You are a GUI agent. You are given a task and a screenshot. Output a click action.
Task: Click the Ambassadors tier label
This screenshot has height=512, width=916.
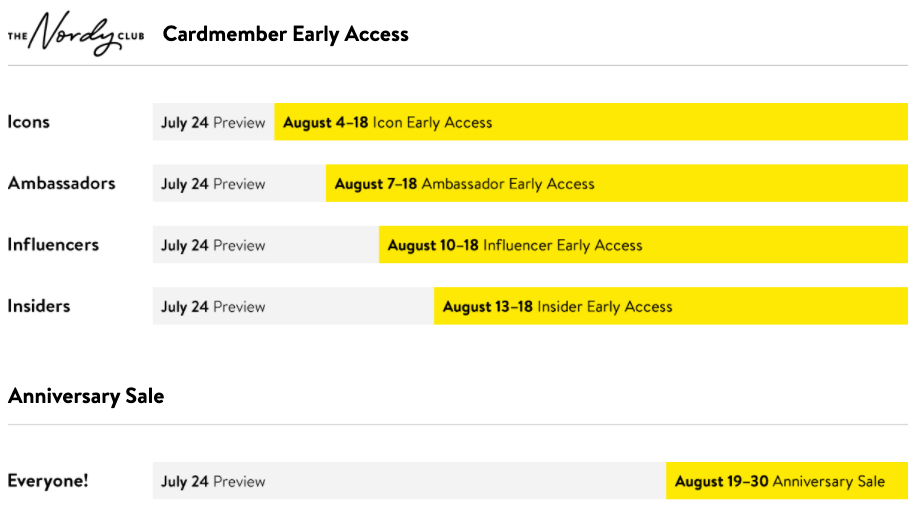pyautogui.click(x=61, y=183)
